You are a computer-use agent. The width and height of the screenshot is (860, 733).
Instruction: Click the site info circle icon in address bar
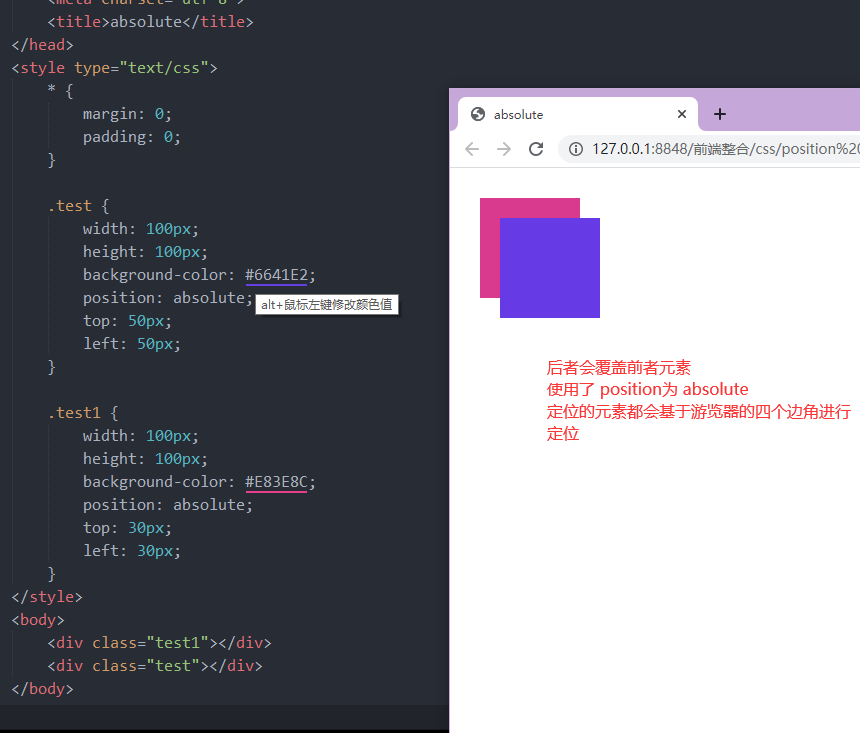[575, 148]
